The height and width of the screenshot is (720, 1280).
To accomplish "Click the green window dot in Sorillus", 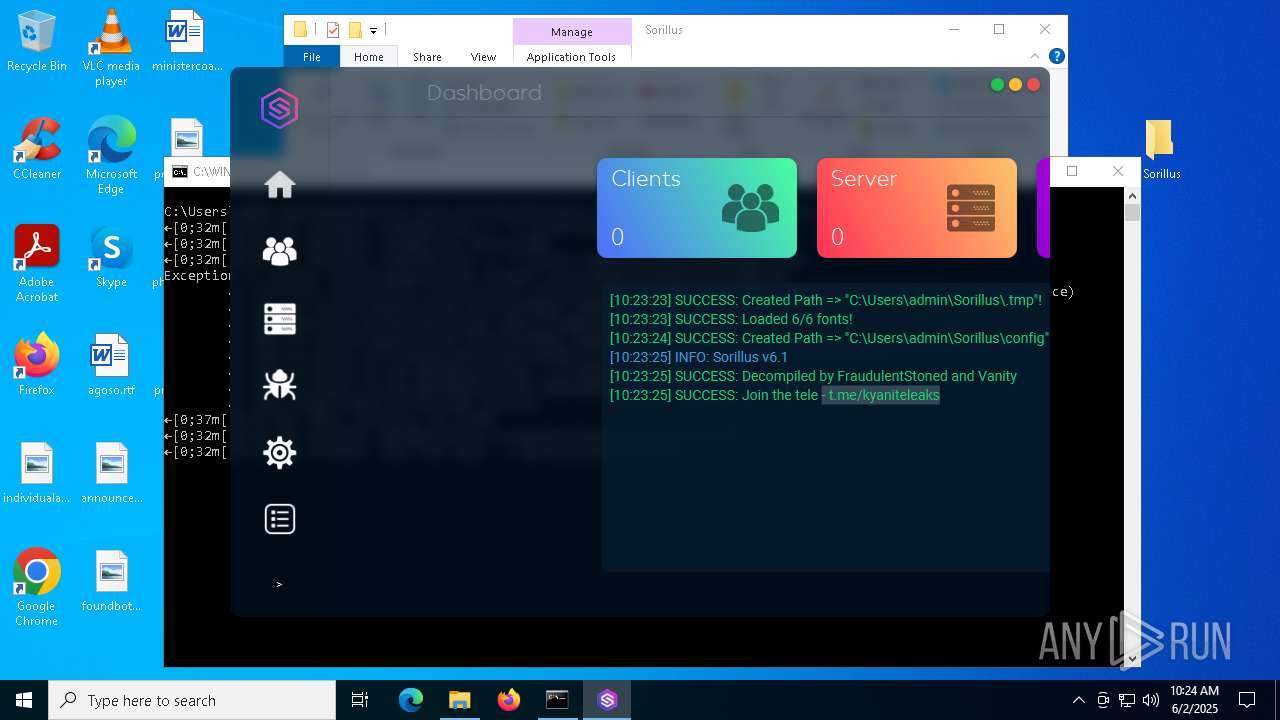I will pyautogui.click(x=997, y=85).
